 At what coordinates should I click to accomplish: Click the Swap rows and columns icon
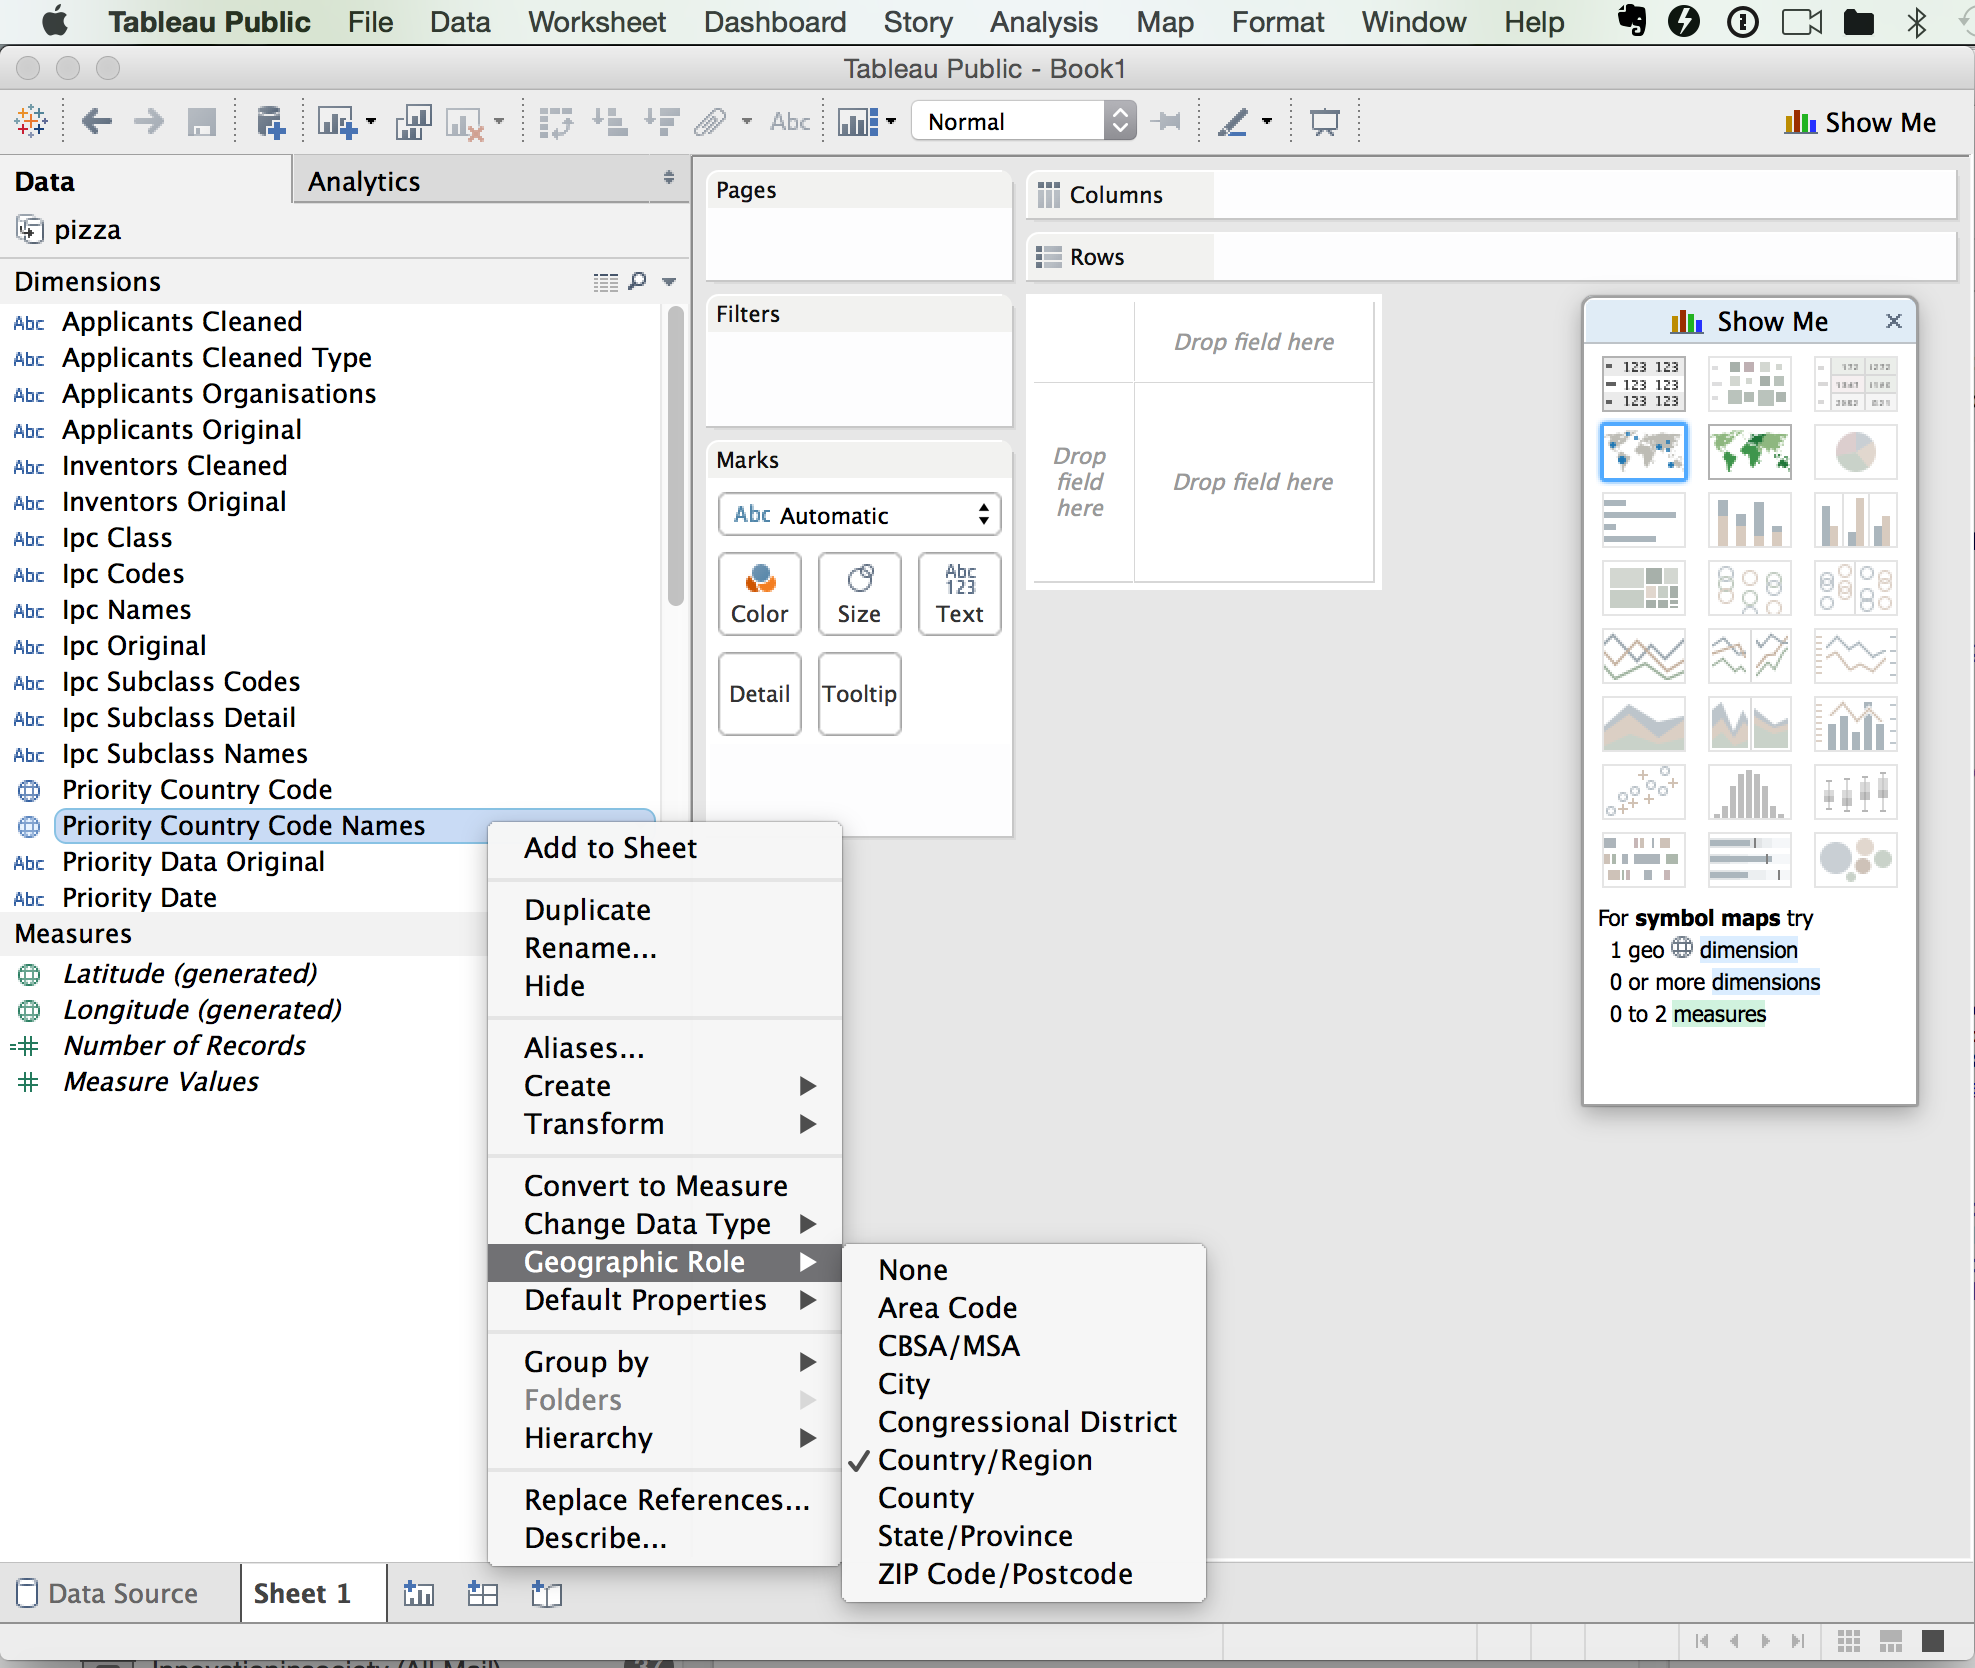[556, 122]
